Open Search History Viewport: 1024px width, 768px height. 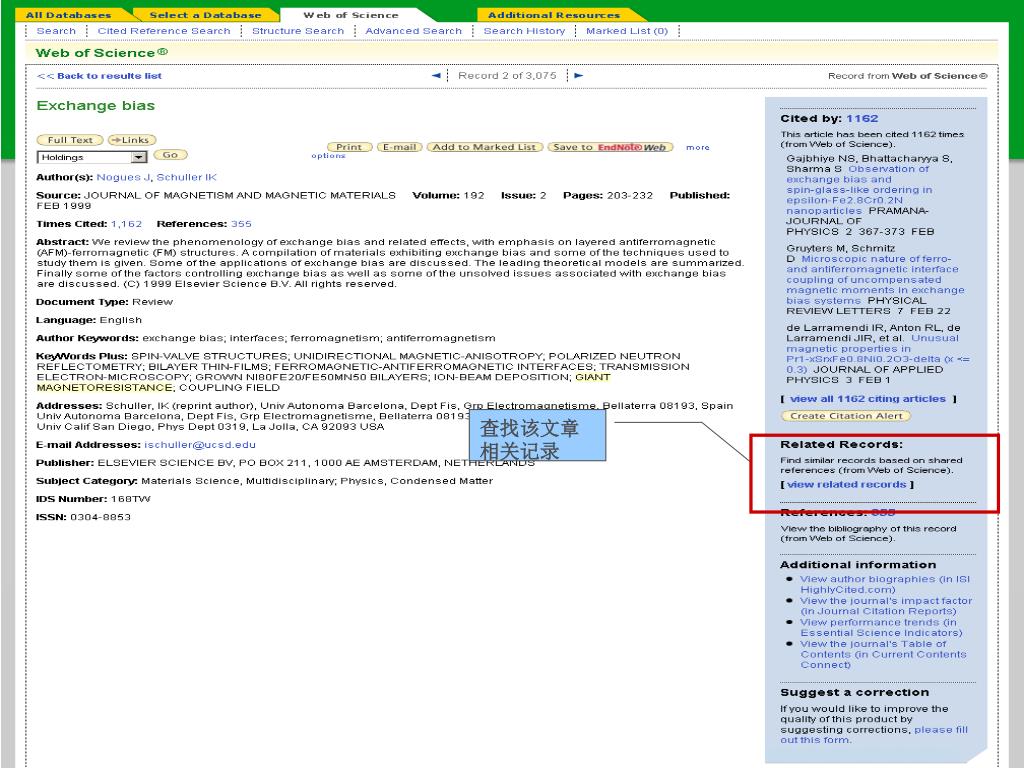coord(524,31)
